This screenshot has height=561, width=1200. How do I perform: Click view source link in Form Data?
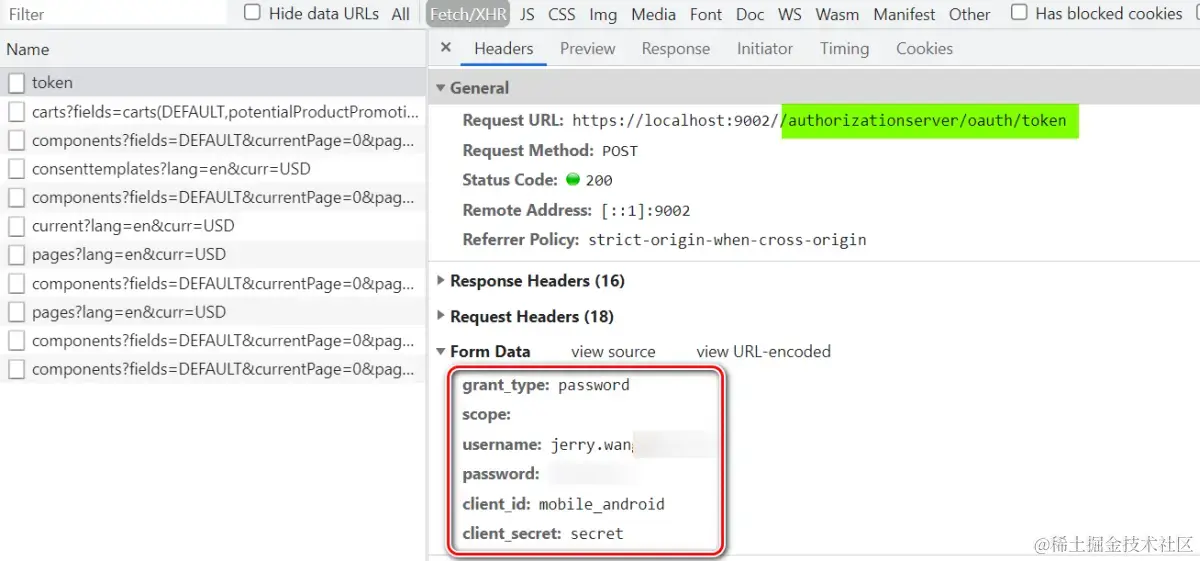(x=613, y=352)
